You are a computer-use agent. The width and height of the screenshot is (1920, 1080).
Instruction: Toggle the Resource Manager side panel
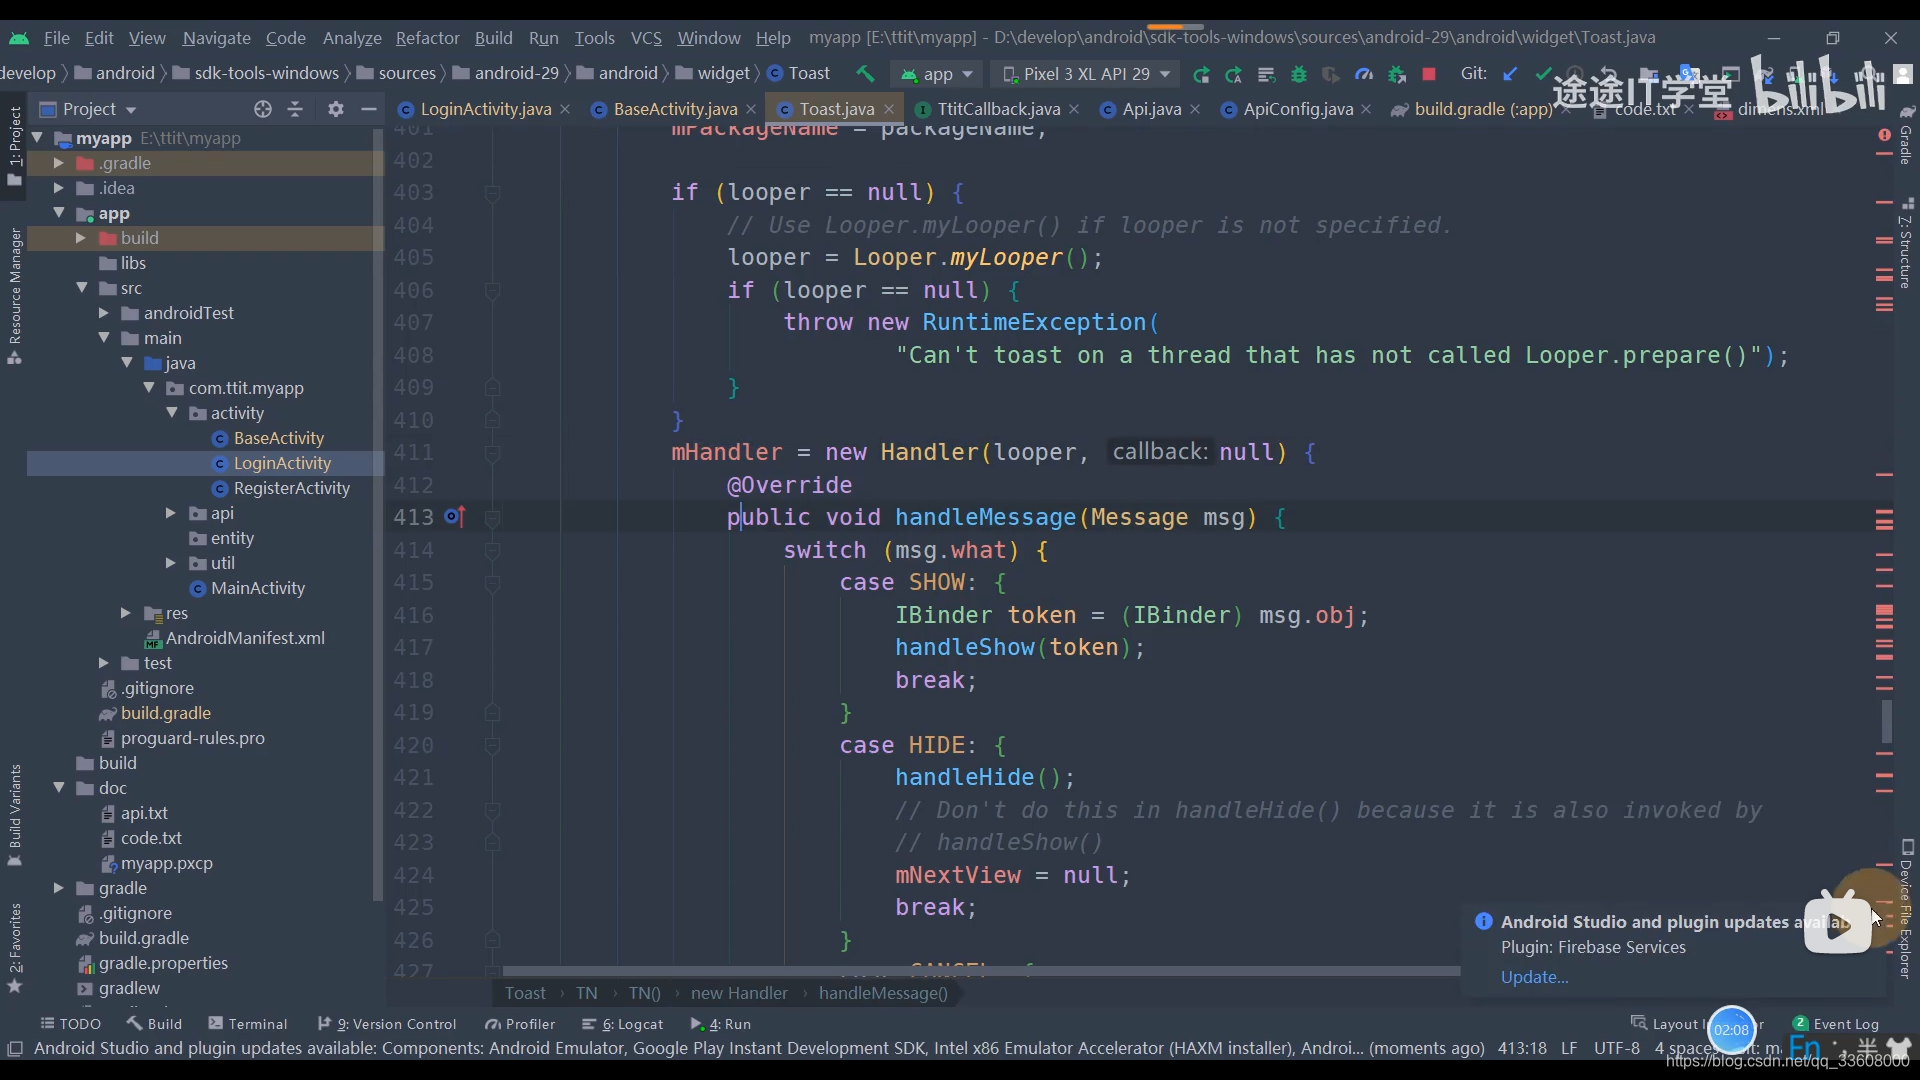click(x=14, y=296)
